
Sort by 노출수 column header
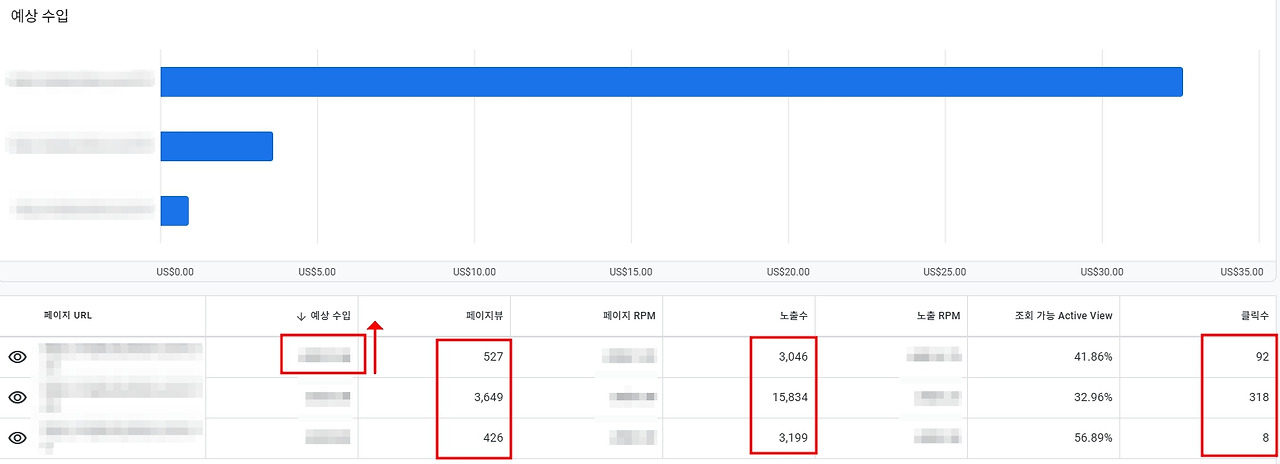coord(792,316)
